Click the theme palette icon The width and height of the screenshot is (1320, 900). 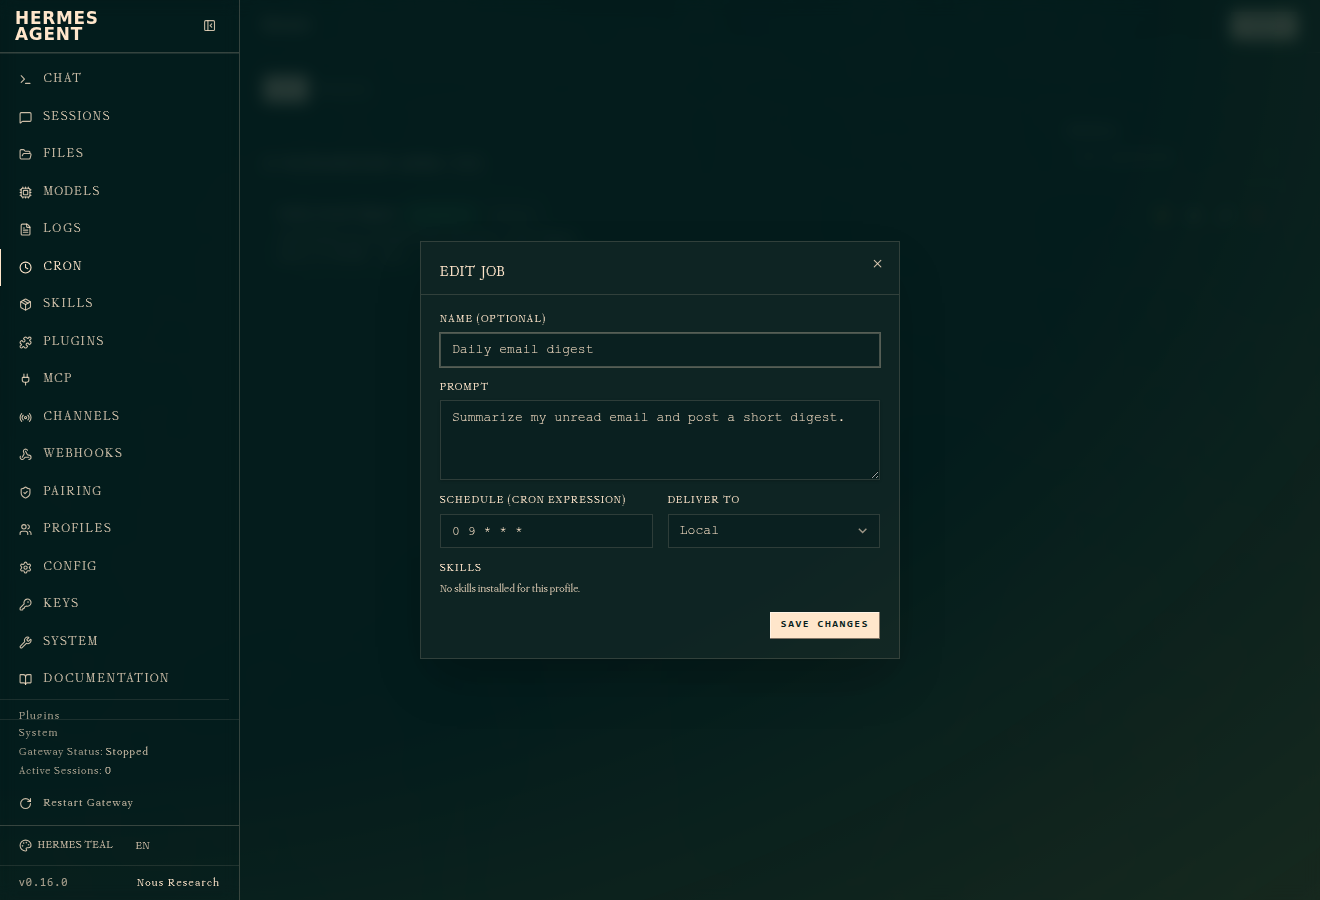(26, 846)
